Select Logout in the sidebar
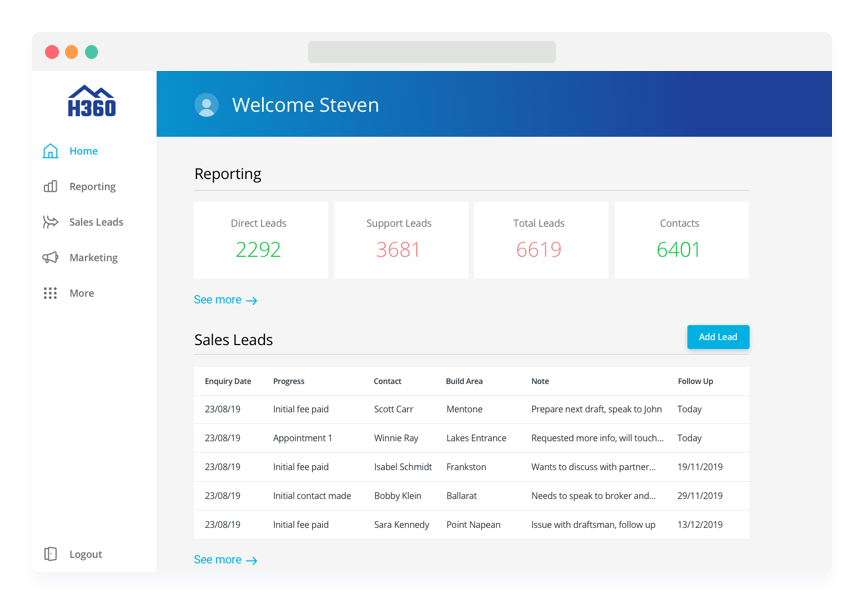The height and width of the screenshot is (604, 864). [85, 554]
